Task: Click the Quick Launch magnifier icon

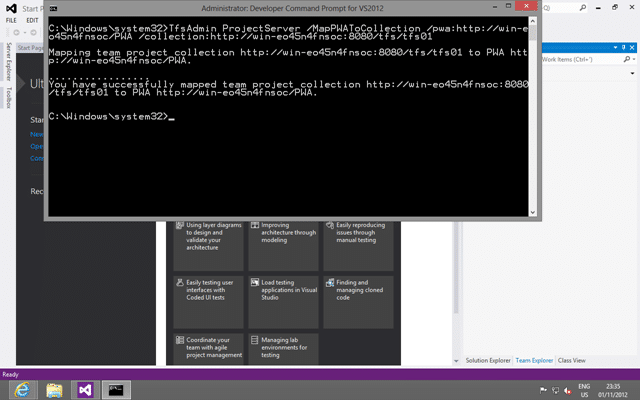Action: (x=583, y=8)
